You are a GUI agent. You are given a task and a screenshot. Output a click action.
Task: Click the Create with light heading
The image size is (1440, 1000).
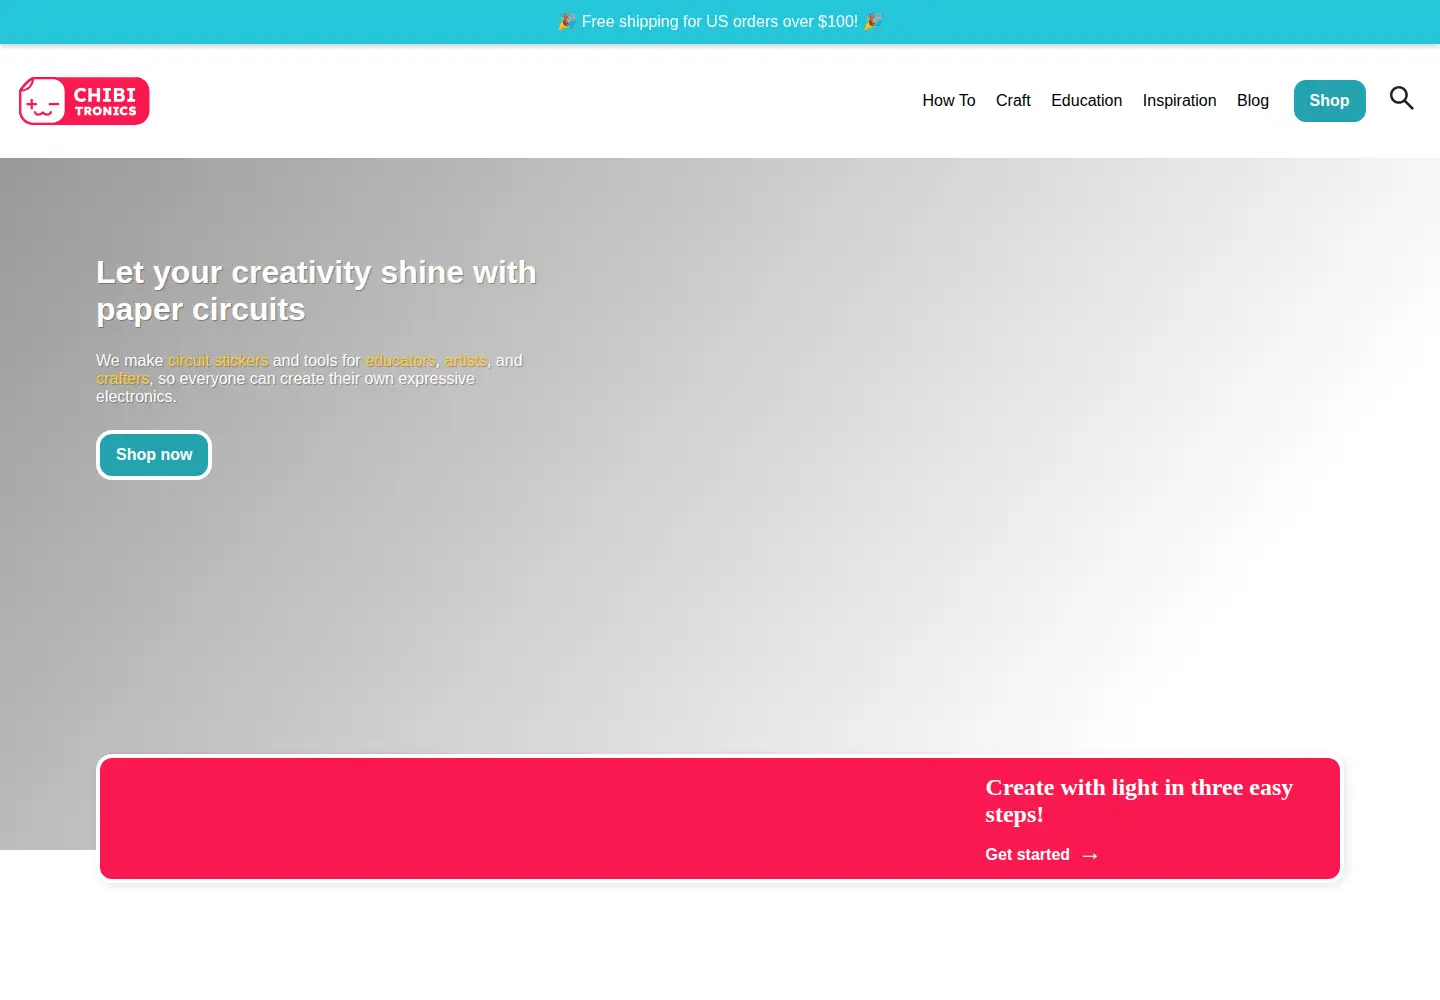1138,801
